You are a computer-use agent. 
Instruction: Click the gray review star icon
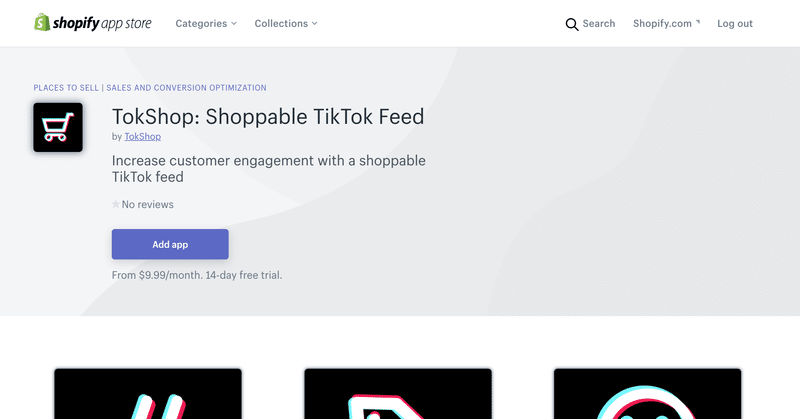click(x=116, y=204)
